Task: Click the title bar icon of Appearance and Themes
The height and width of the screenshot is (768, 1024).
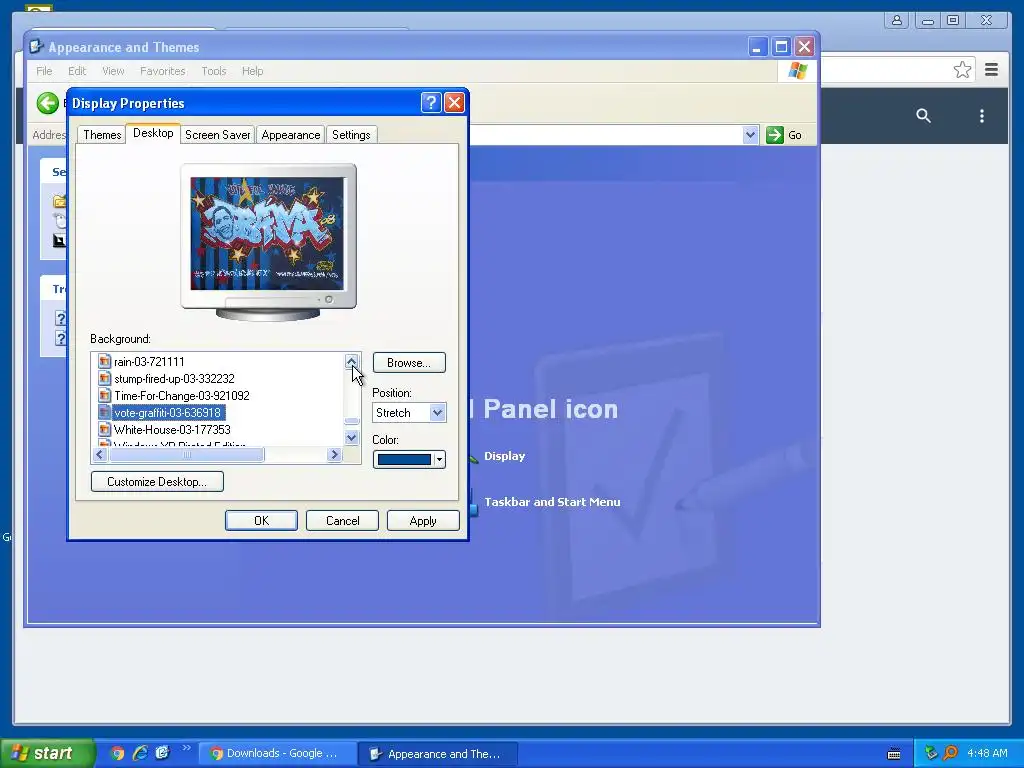Action: (x=37, y=47)
